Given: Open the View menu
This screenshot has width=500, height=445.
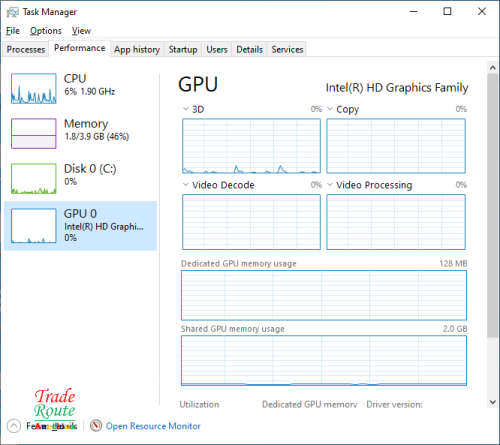Looking at the screenshot, I should (x=81, y=31).
